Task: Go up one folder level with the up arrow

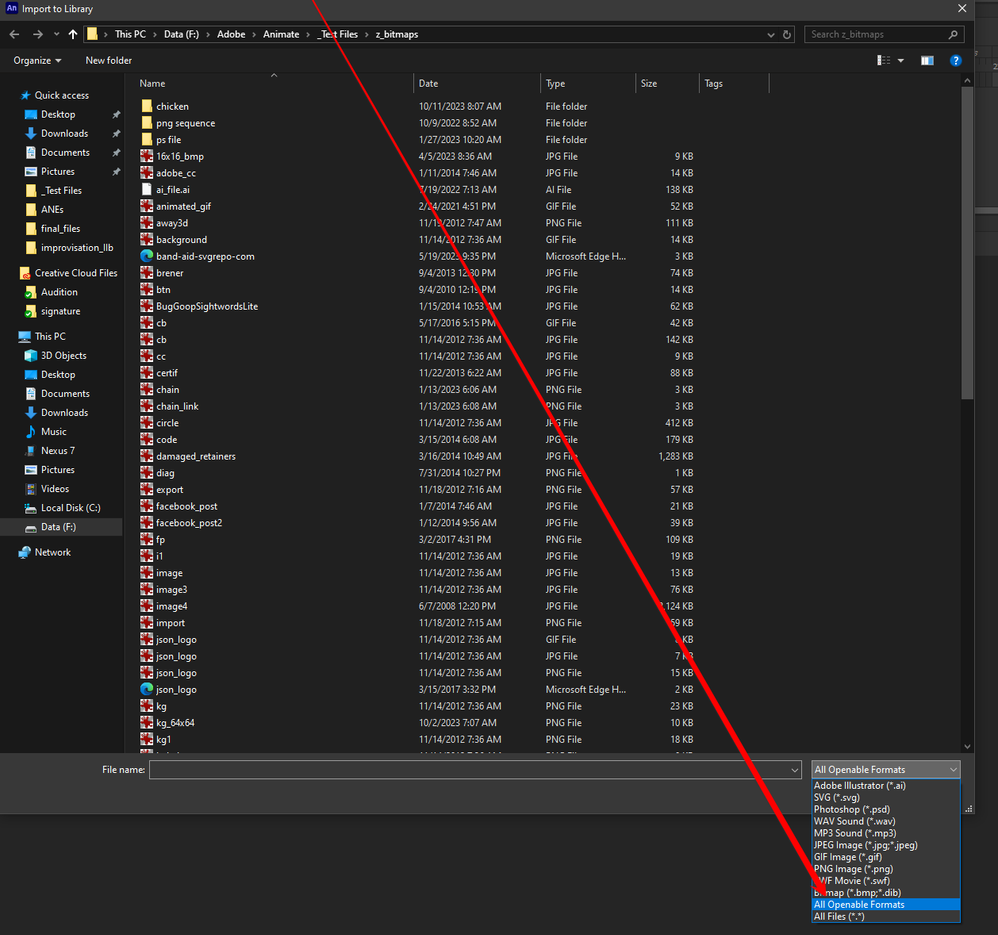Action: click(x=72, y=33)
